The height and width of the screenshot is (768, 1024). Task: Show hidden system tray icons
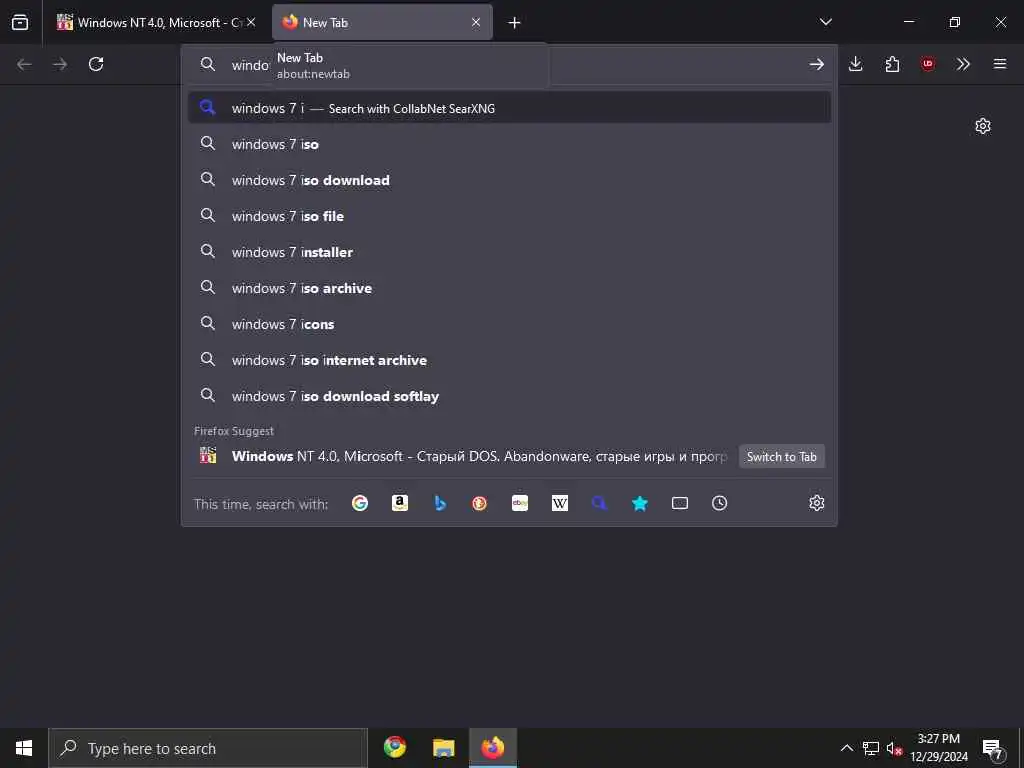click(x=846, y=748)
